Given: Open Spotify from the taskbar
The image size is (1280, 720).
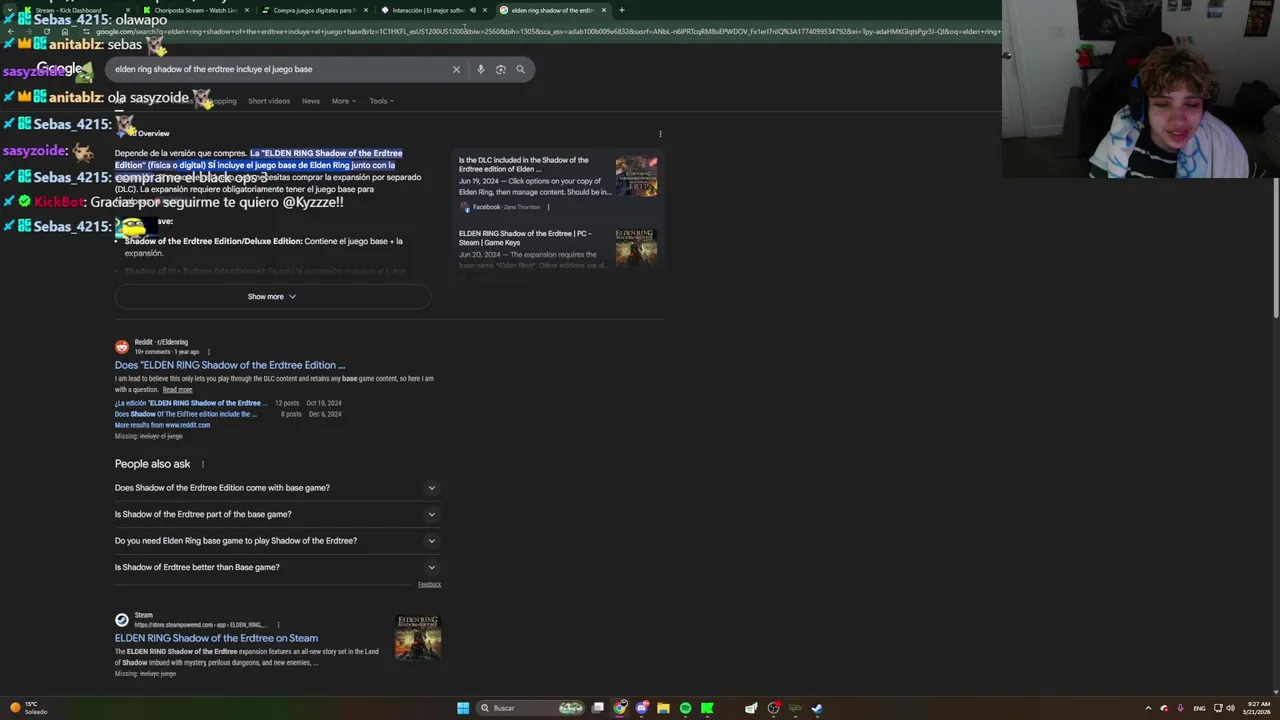Looking at the screenshot, I should 685,708.
